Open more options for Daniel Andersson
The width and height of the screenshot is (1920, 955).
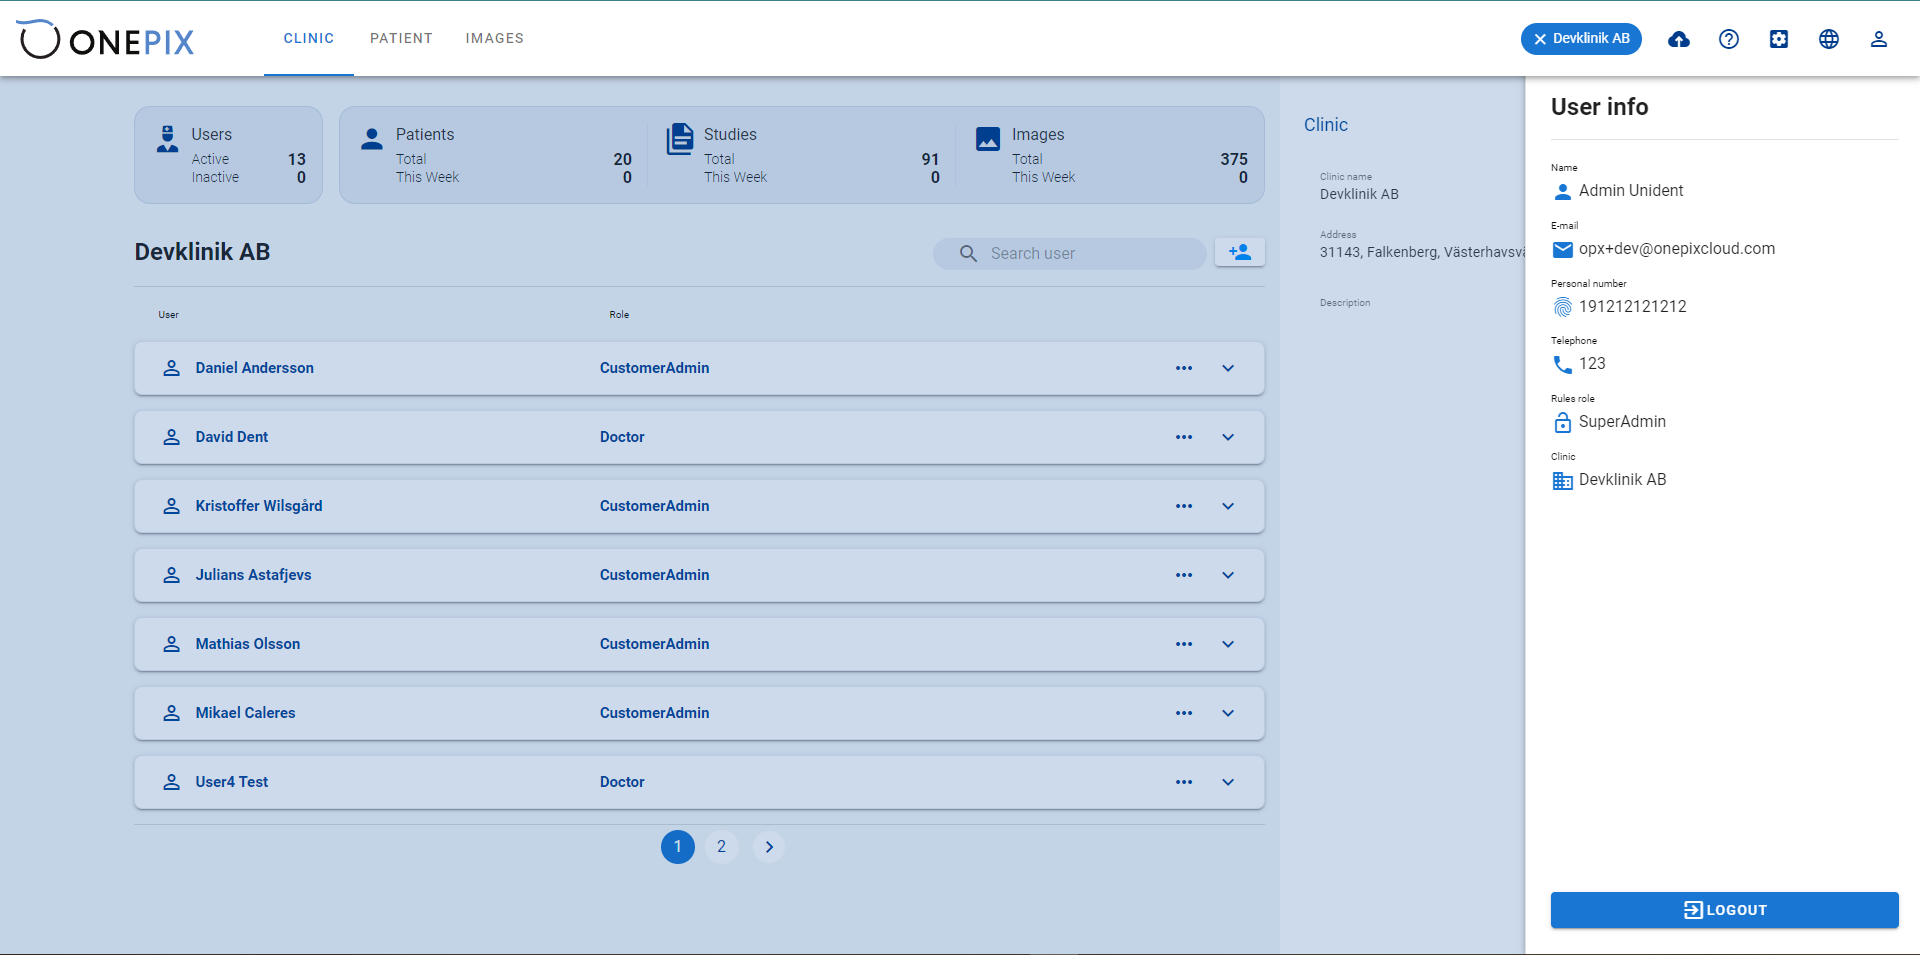pos(1184,368)
